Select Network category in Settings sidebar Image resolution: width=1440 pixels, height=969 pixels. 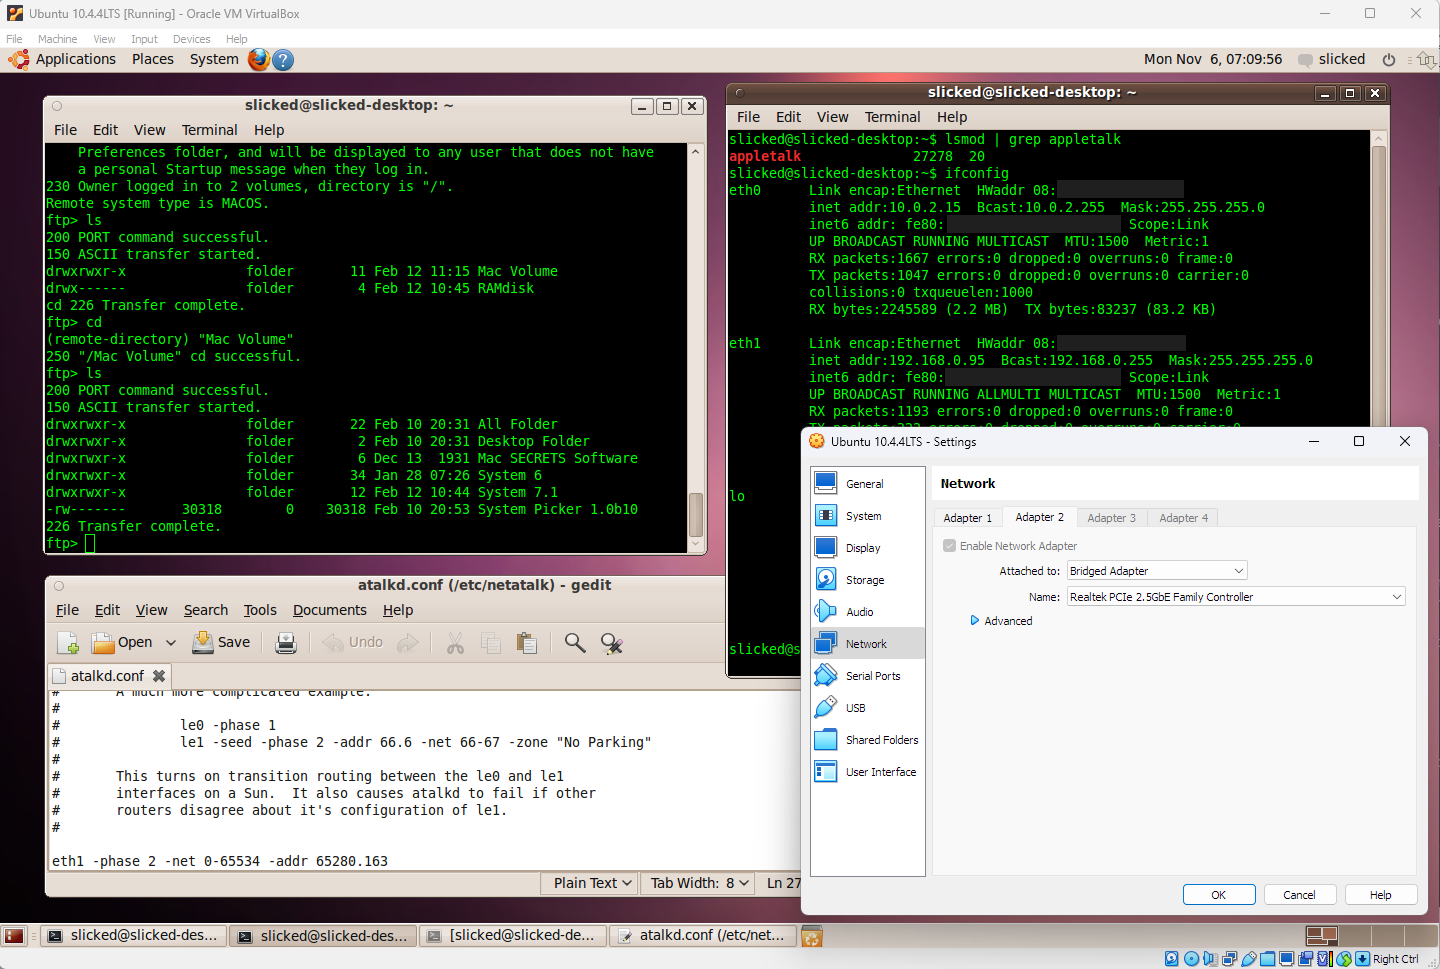tap(867, 644)
